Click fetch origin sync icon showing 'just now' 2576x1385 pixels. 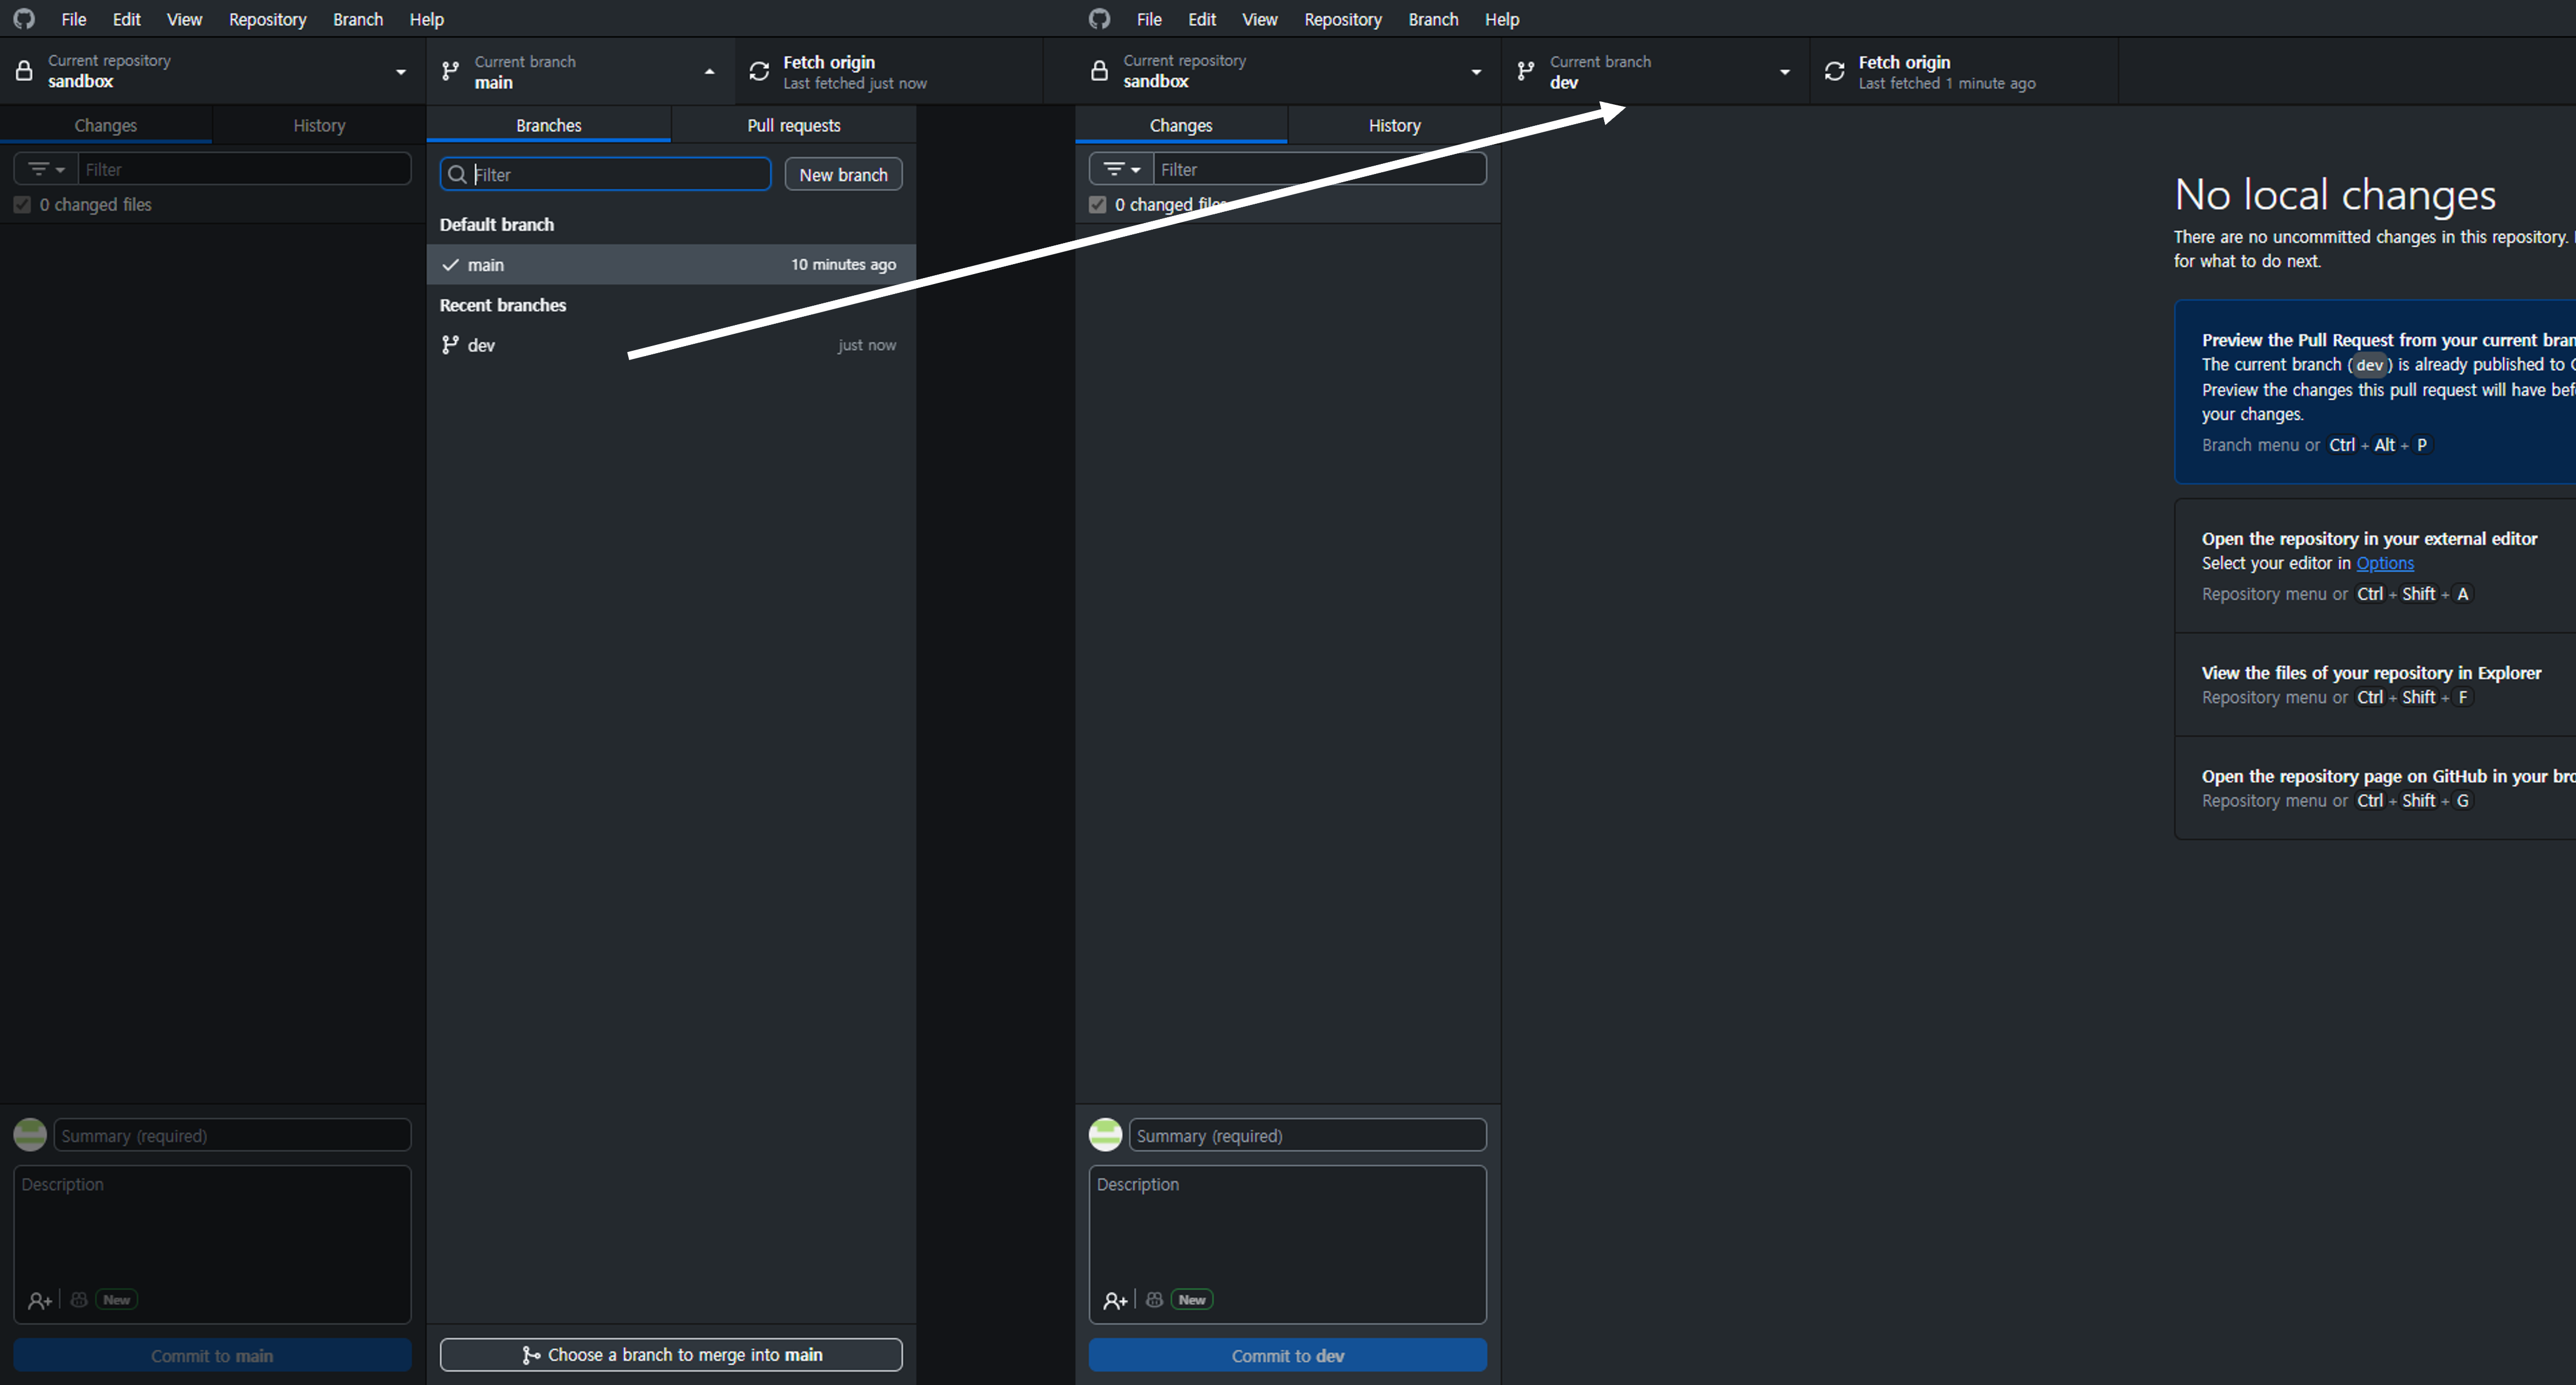[x=759, y=72]
